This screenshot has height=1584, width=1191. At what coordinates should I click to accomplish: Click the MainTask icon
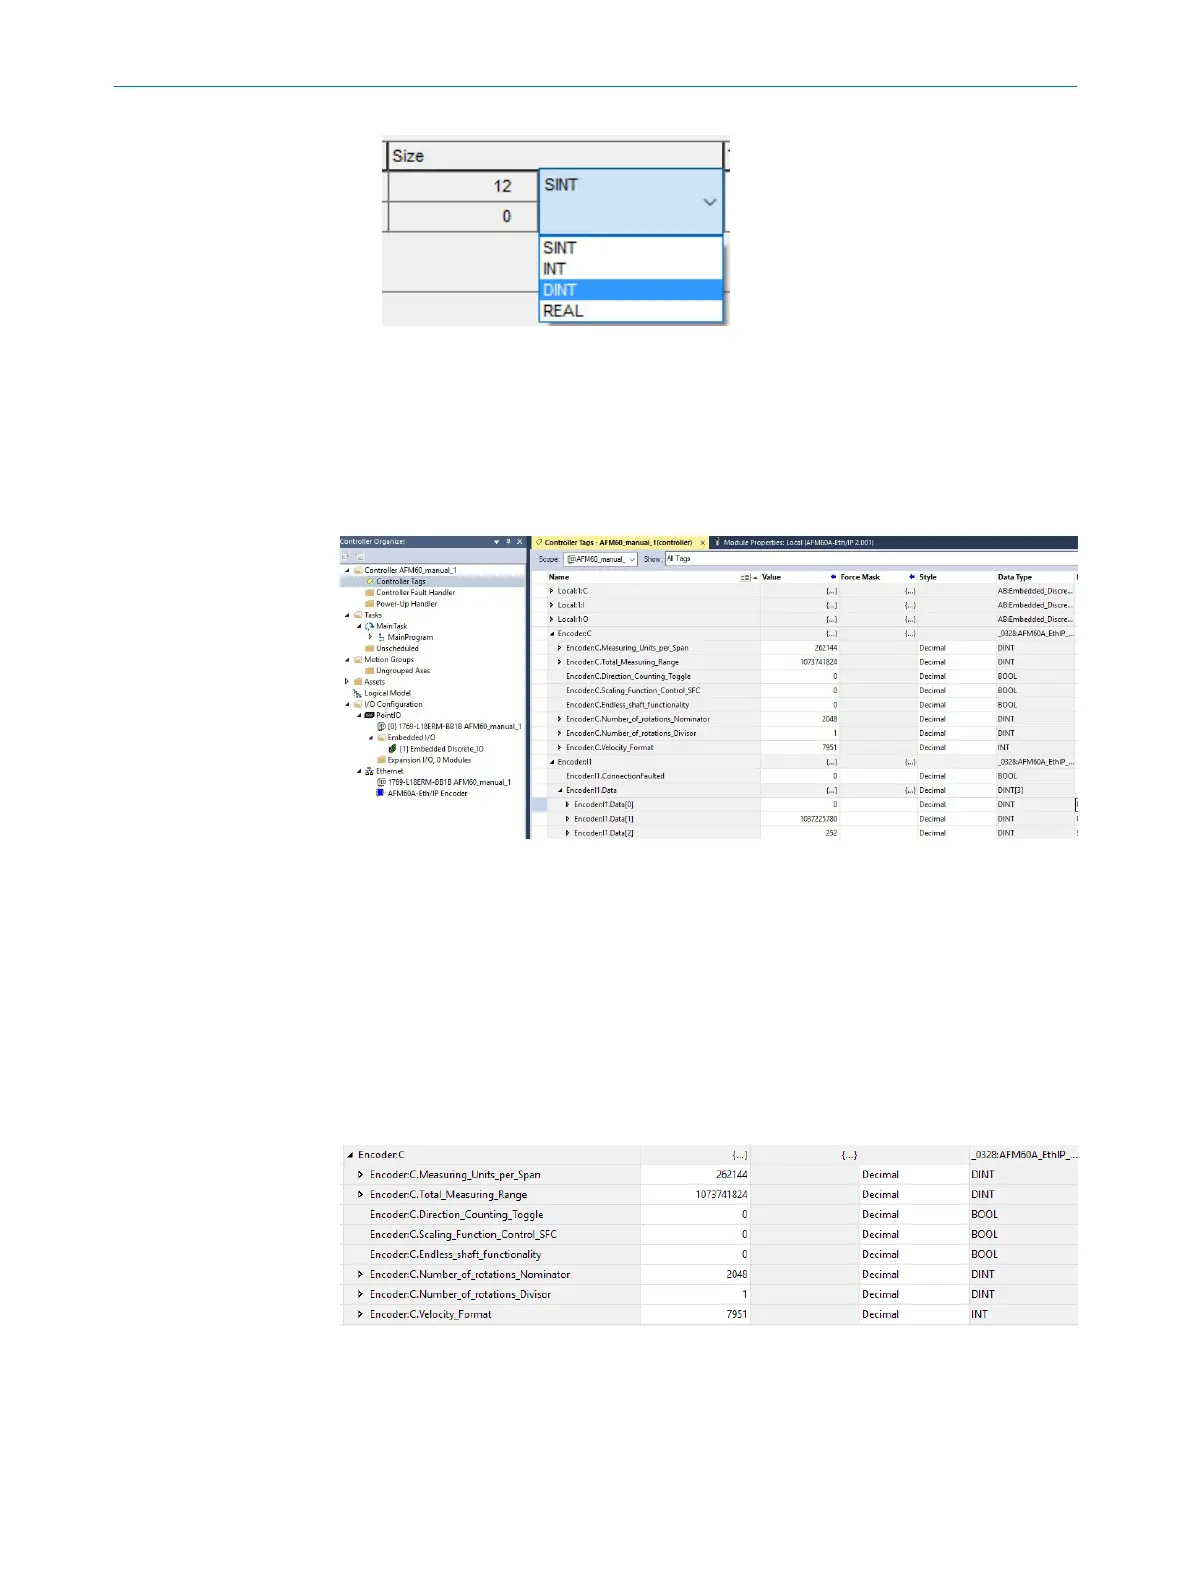tap(370, 626)
